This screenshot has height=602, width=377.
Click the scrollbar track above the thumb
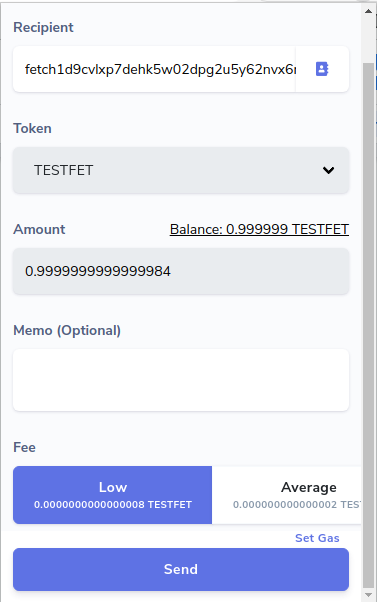pyautogui.click(x=369, y=40)
